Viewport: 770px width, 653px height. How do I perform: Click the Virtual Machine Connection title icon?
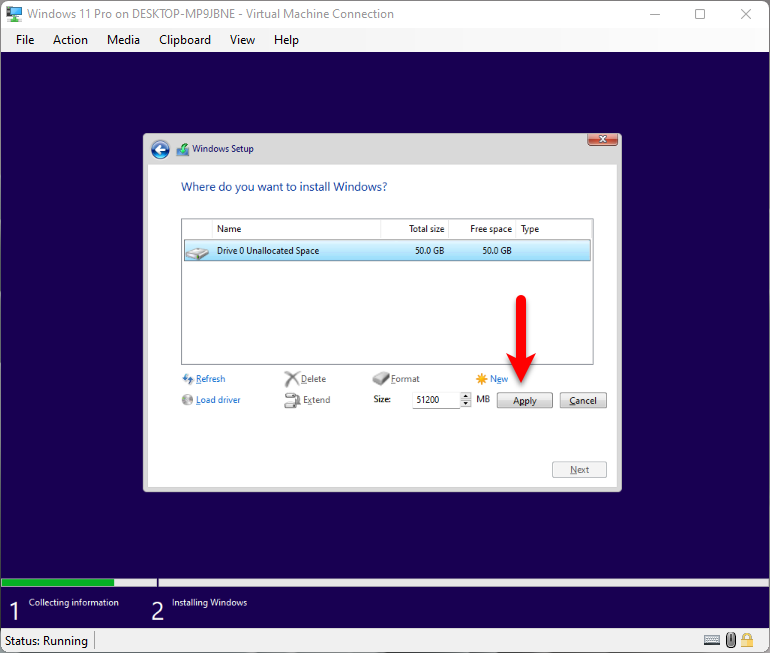tap(14, 14)
